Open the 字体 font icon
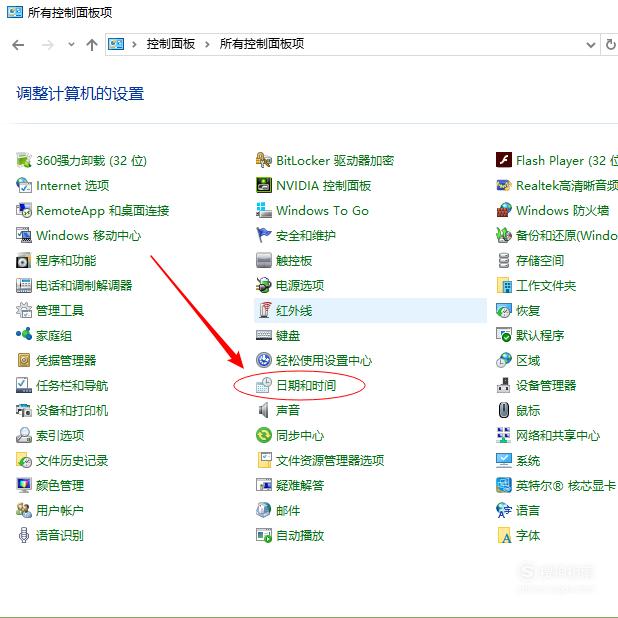The image size is (618, 618). (504, 535)
